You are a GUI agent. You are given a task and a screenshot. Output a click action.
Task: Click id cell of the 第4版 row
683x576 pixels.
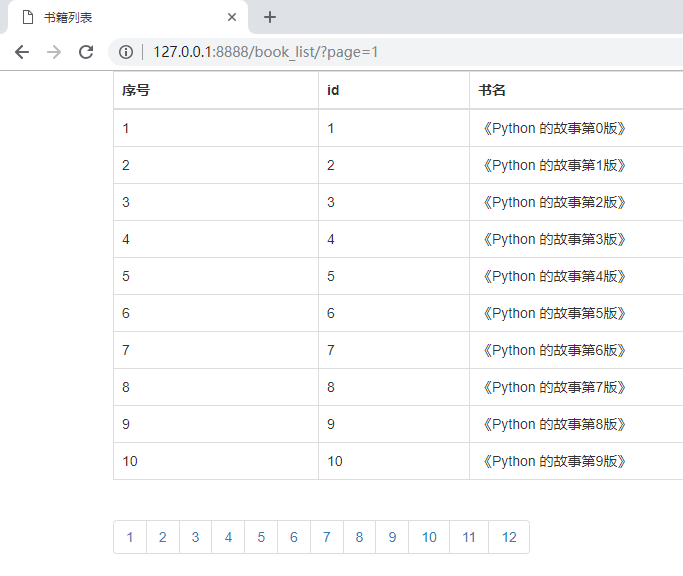(x=394, y=276)
